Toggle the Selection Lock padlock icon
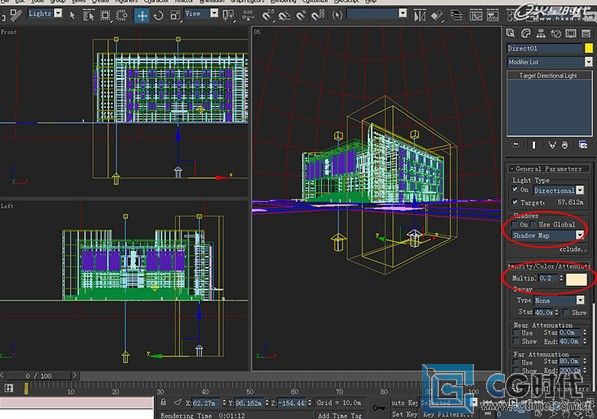597x419 pixels. 163,402
